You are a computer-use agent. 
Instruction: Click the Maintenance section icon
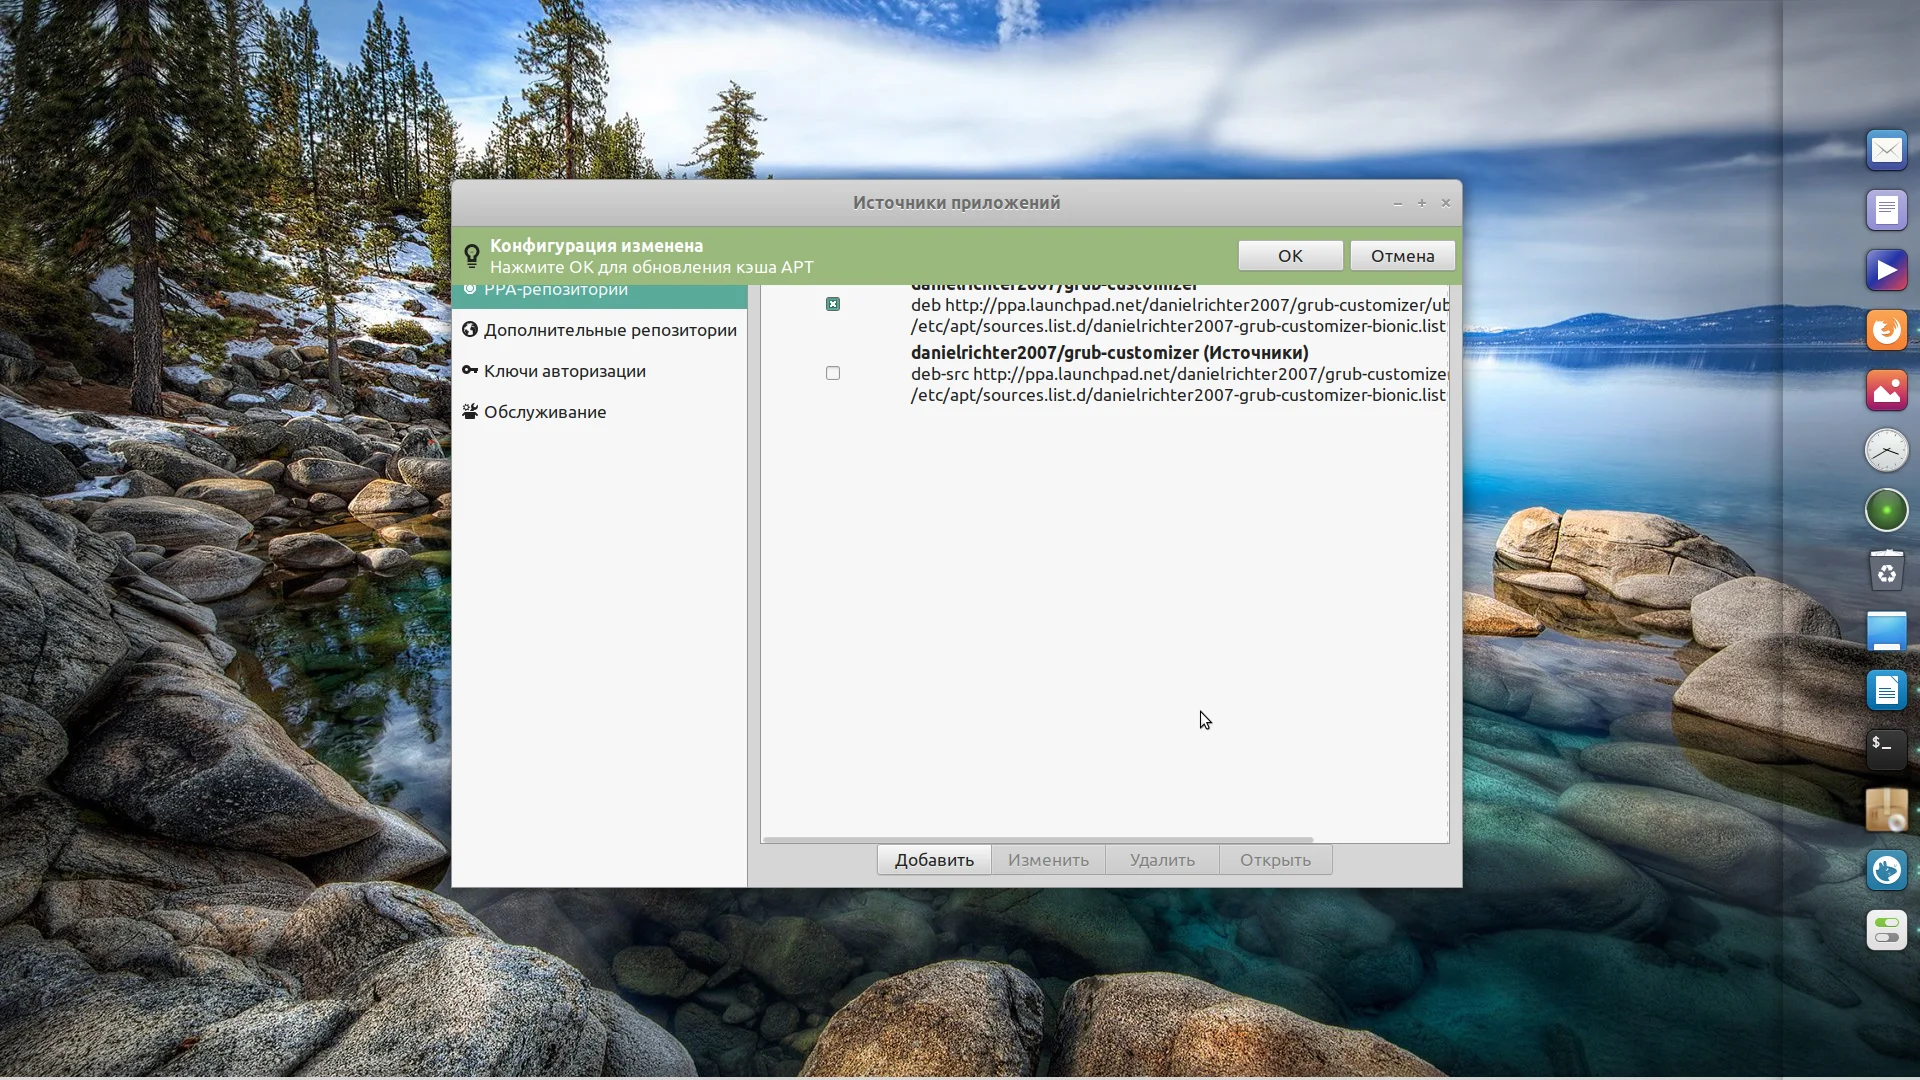(x=470, y=412)
